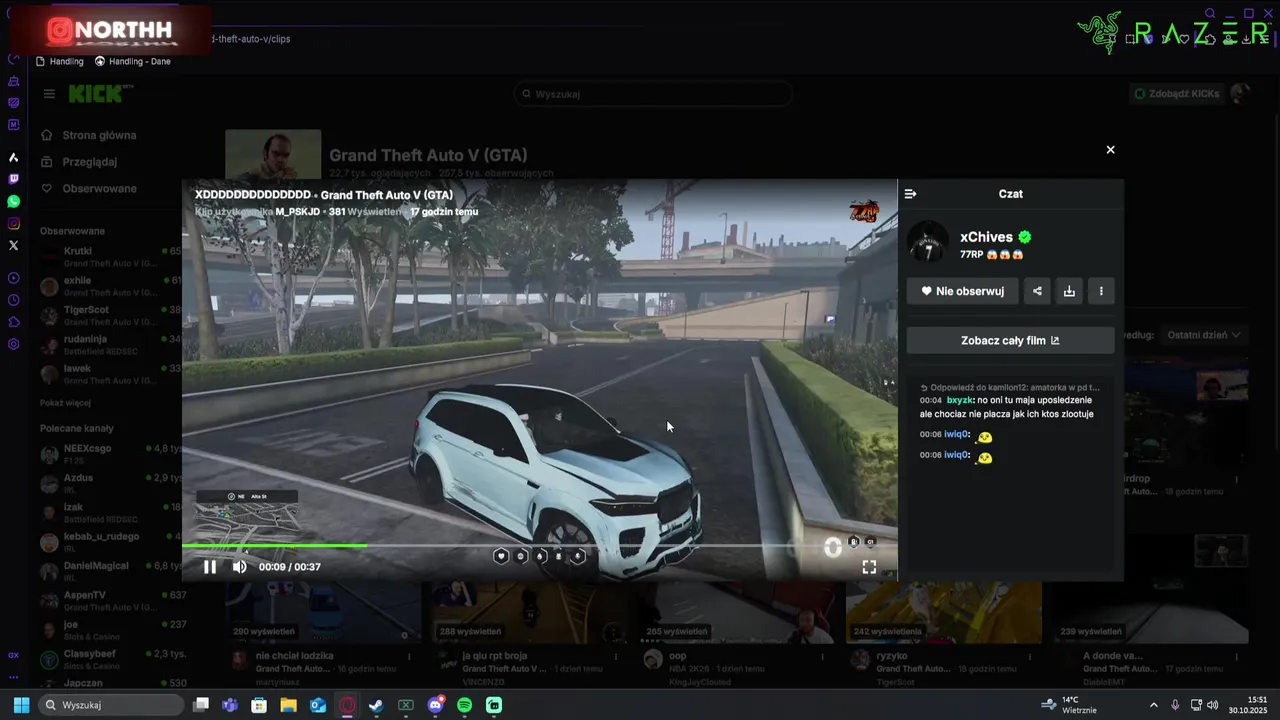Open the xChives channel name
The width and height of the screenshot is (1280, 720).
tap(986, 237)
